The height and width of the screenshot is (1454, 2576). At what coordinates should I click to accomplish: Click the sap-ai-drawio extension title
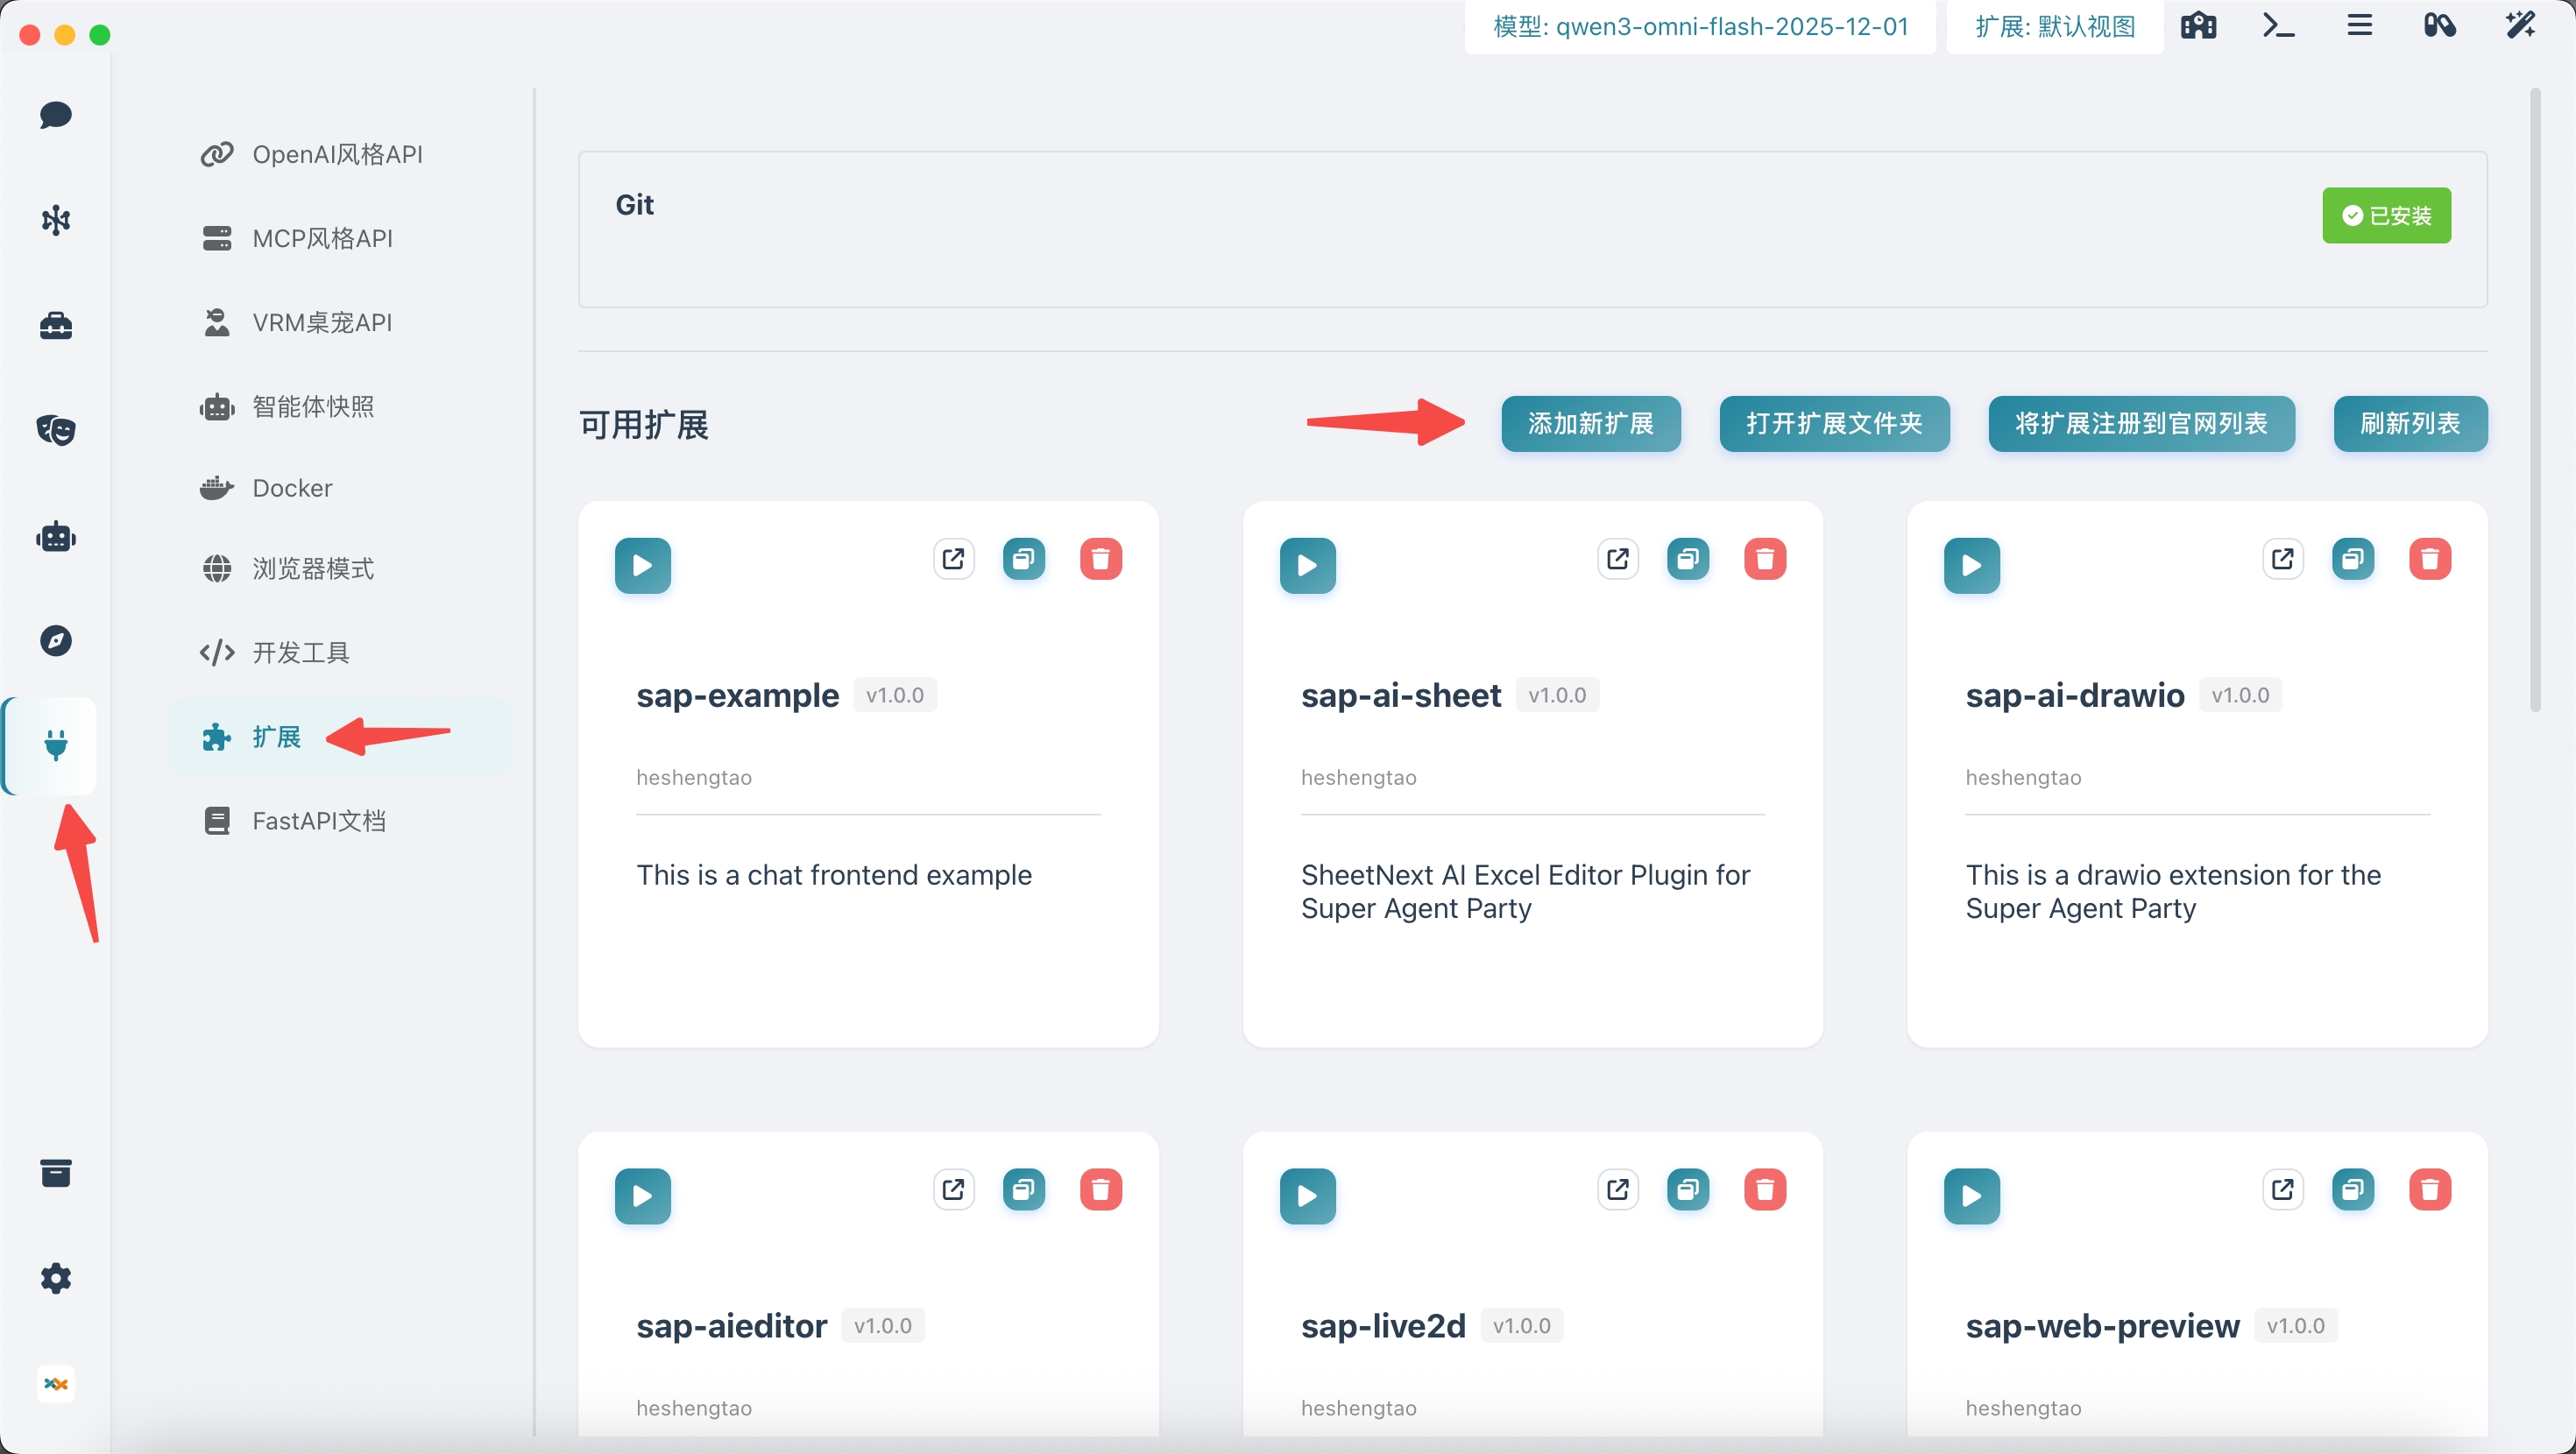click(x=2075, y=695)
